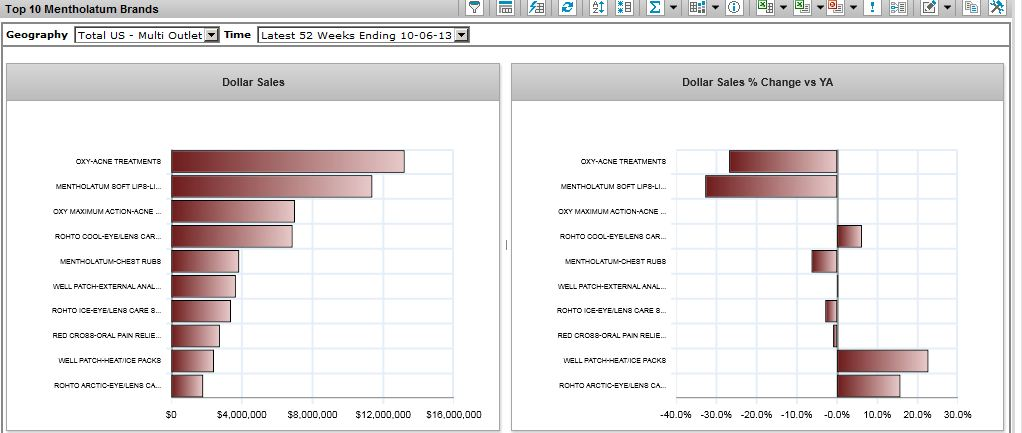Click the lightning bolt table icon
Viewport: 1022px width, 433px height.
[x=536, y=8]
